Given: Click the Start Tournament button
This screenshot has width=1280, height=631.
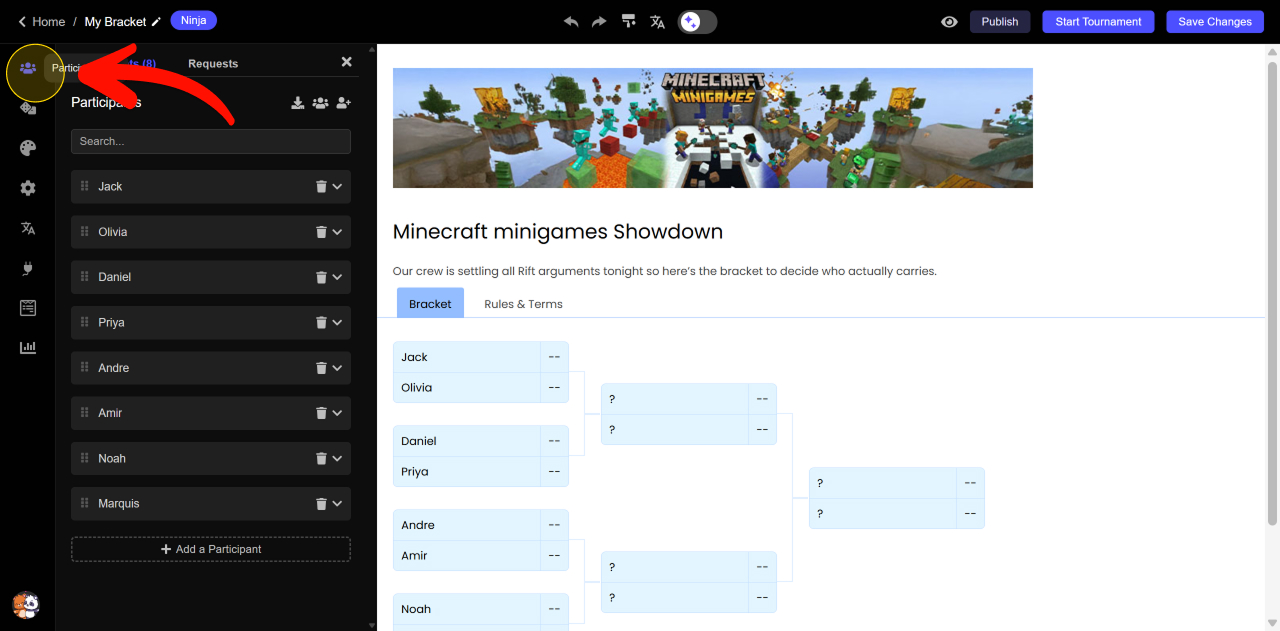Looking at the screenshot, I should coord(1098,22).
